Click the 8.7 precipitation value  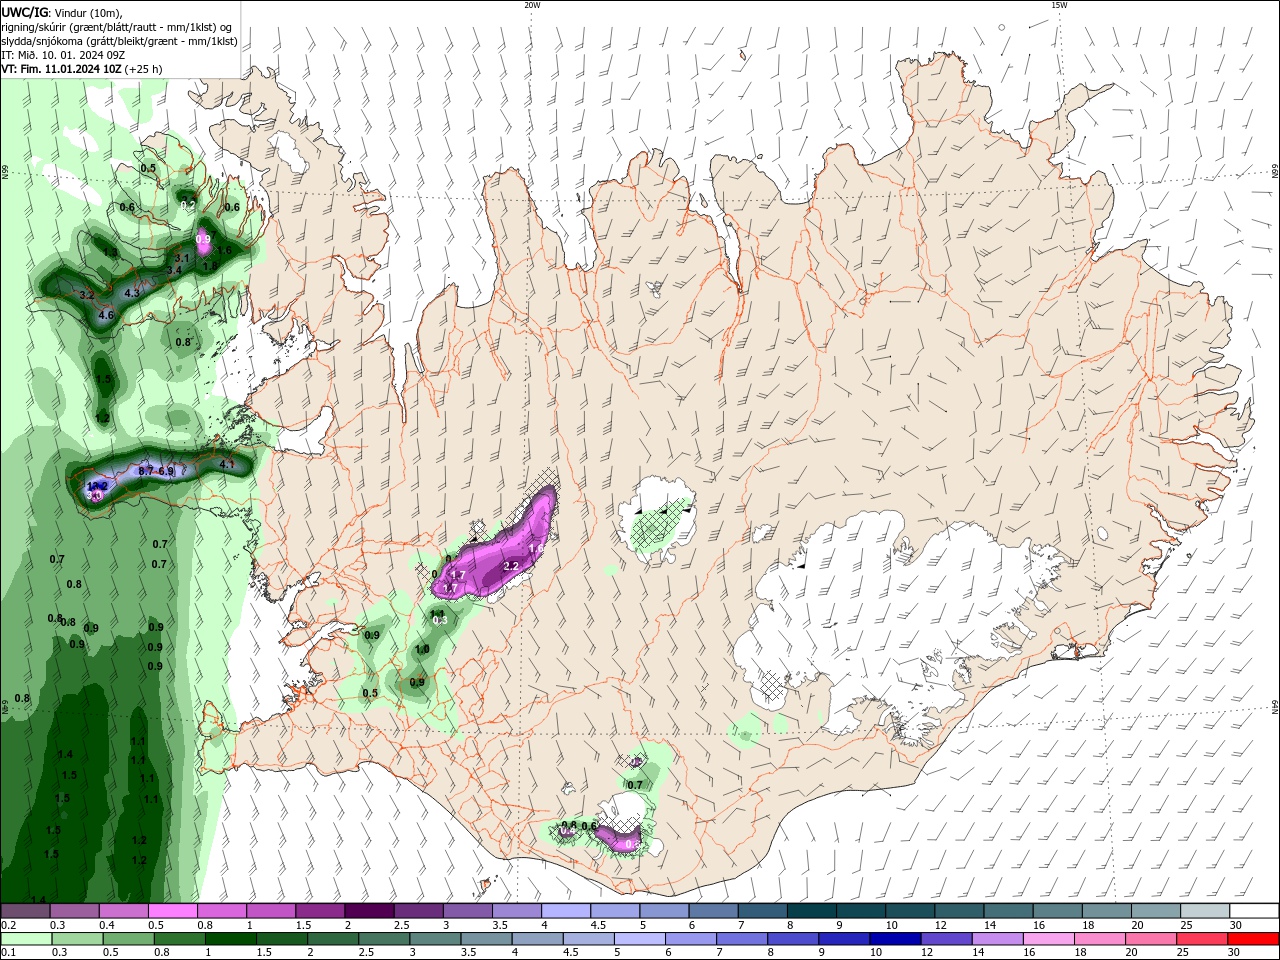pyautogui.click(x=145, y=471)
